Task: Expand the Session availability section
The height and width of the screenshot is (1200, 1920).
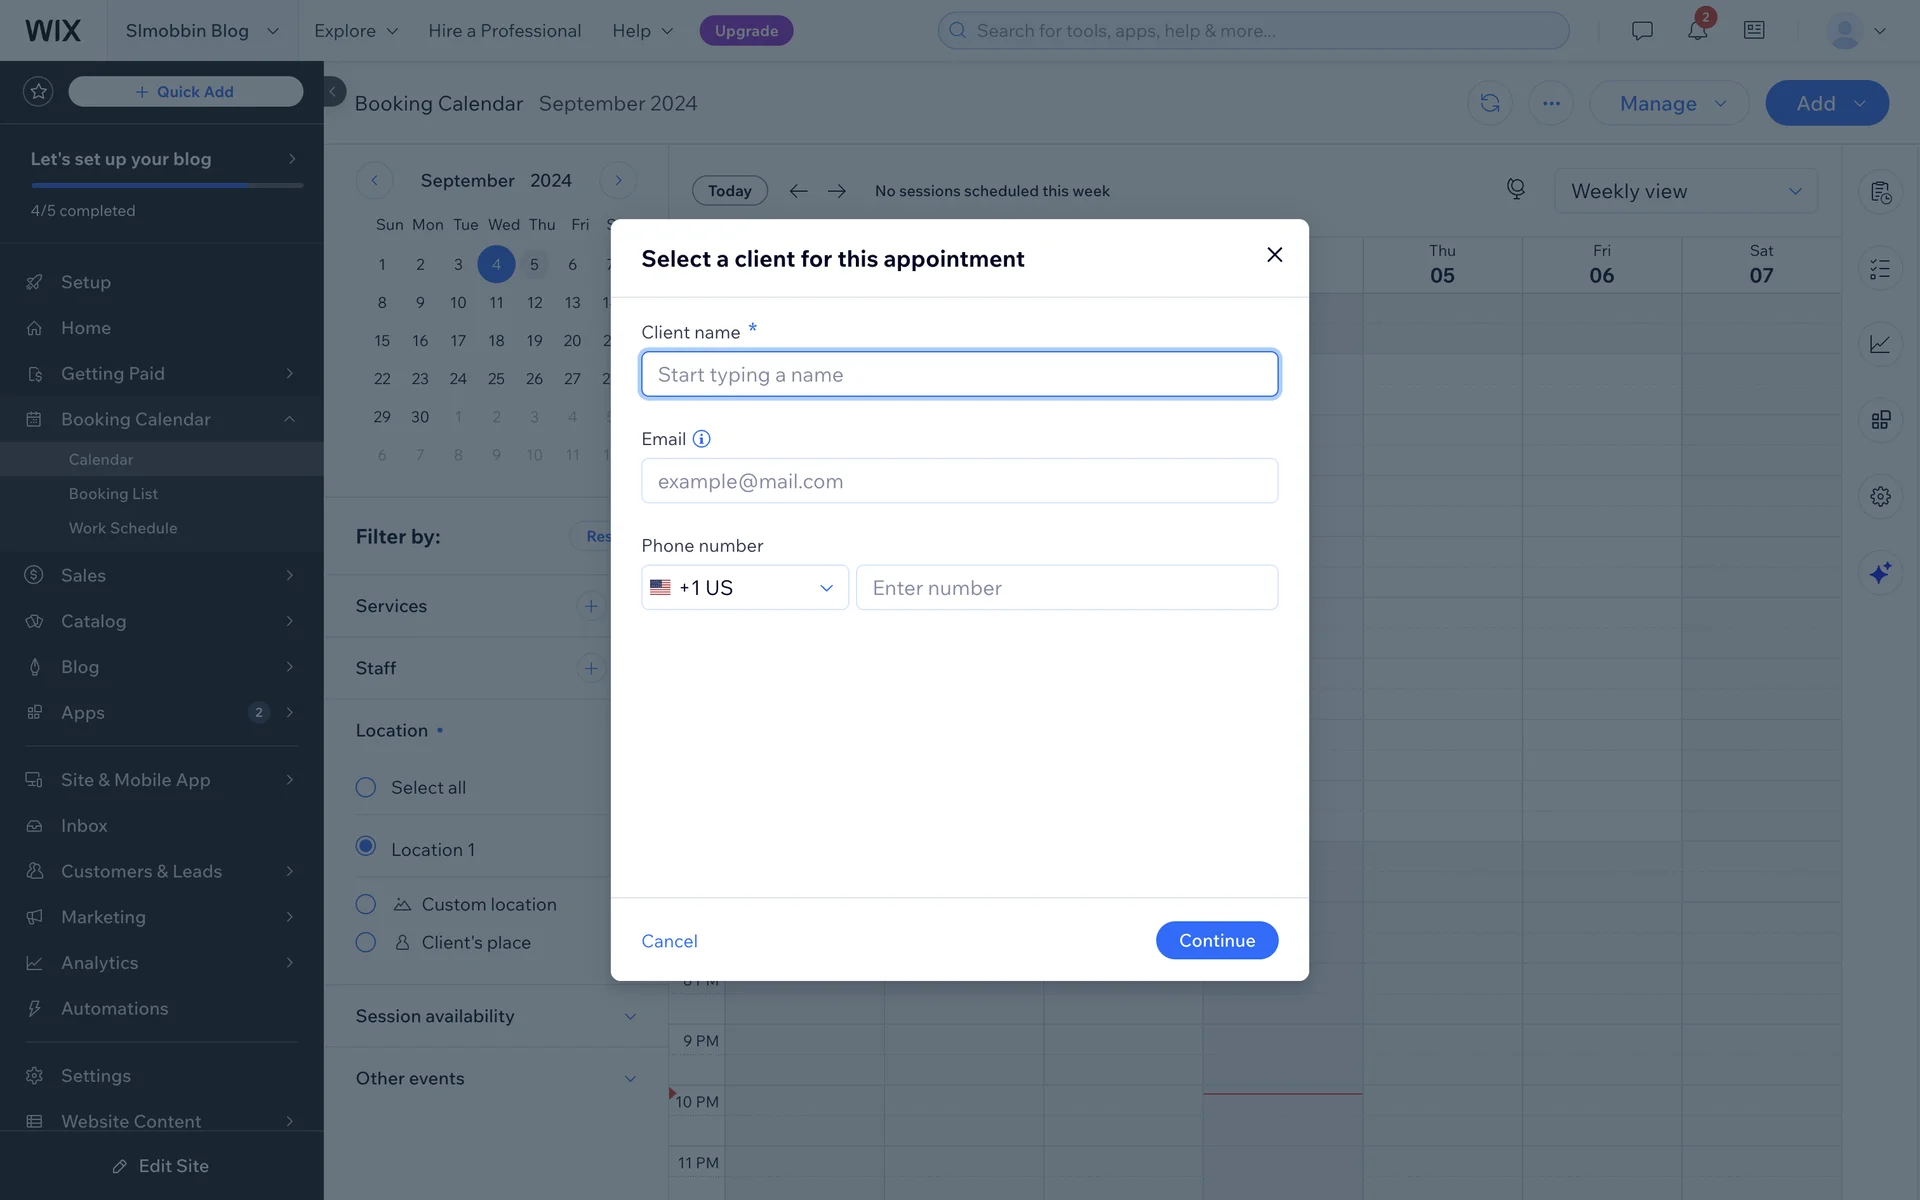Action: click(496, 1016)
